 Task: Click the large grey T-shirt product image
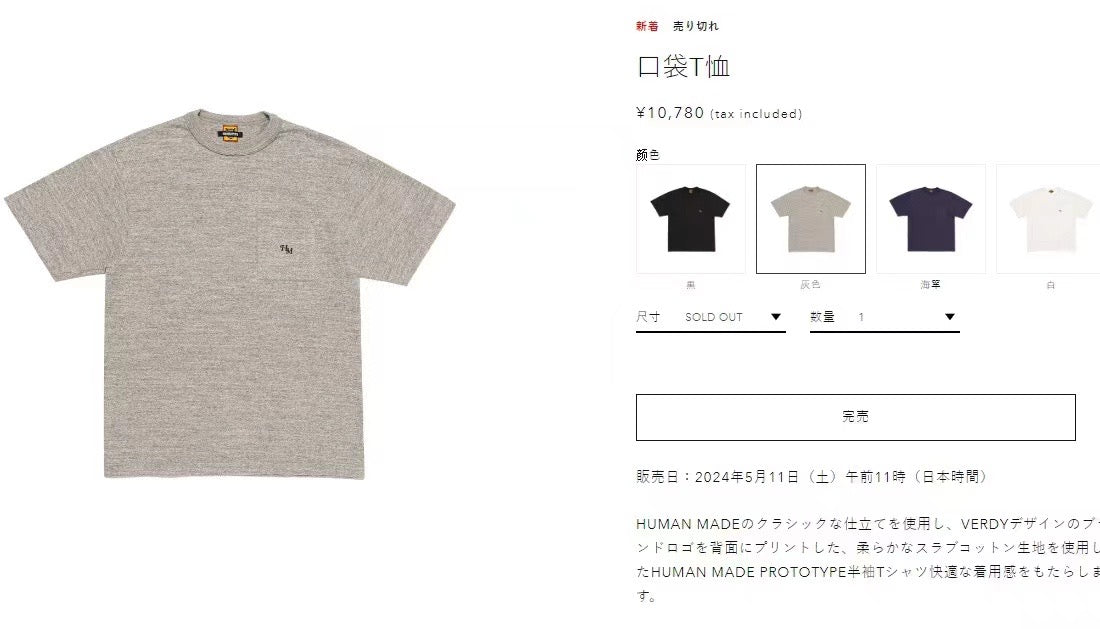point(230,295)
